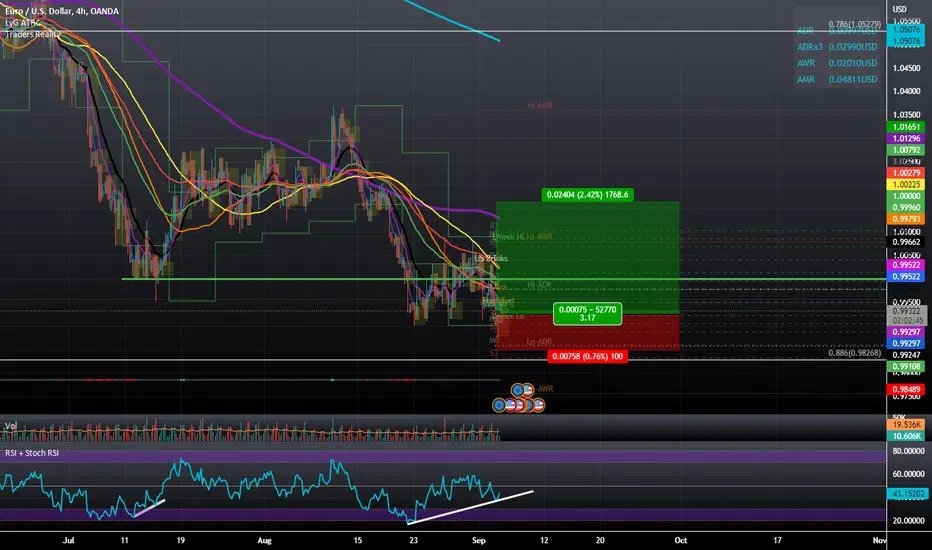Click the leftmost EU flag event icon in lower row
932x550 pixels.
click(x=499, y=406)
